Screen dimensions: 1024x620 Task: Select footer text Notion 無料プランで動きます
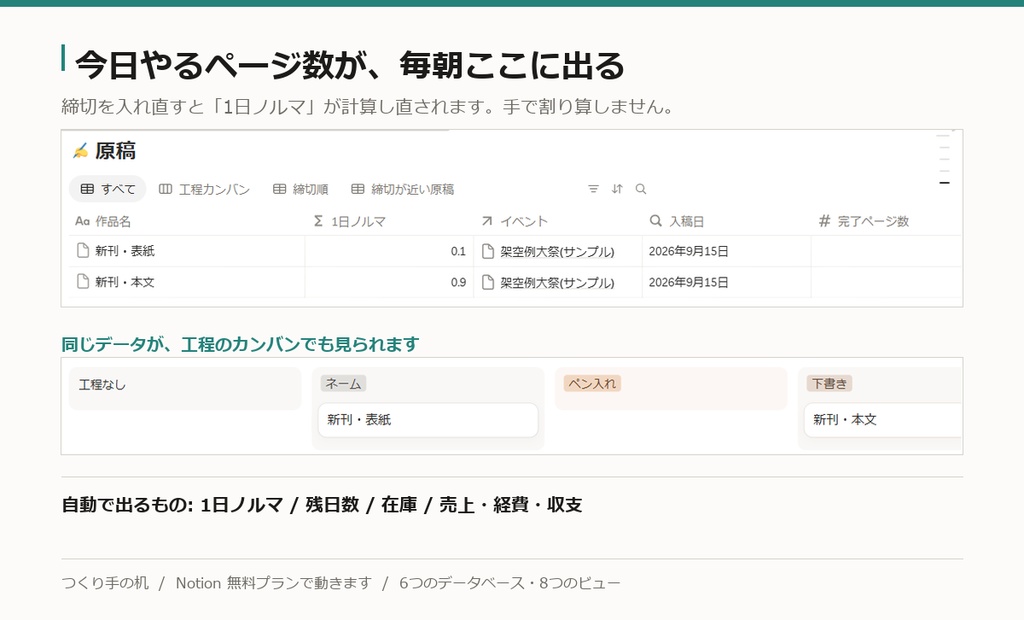(274, 583)
